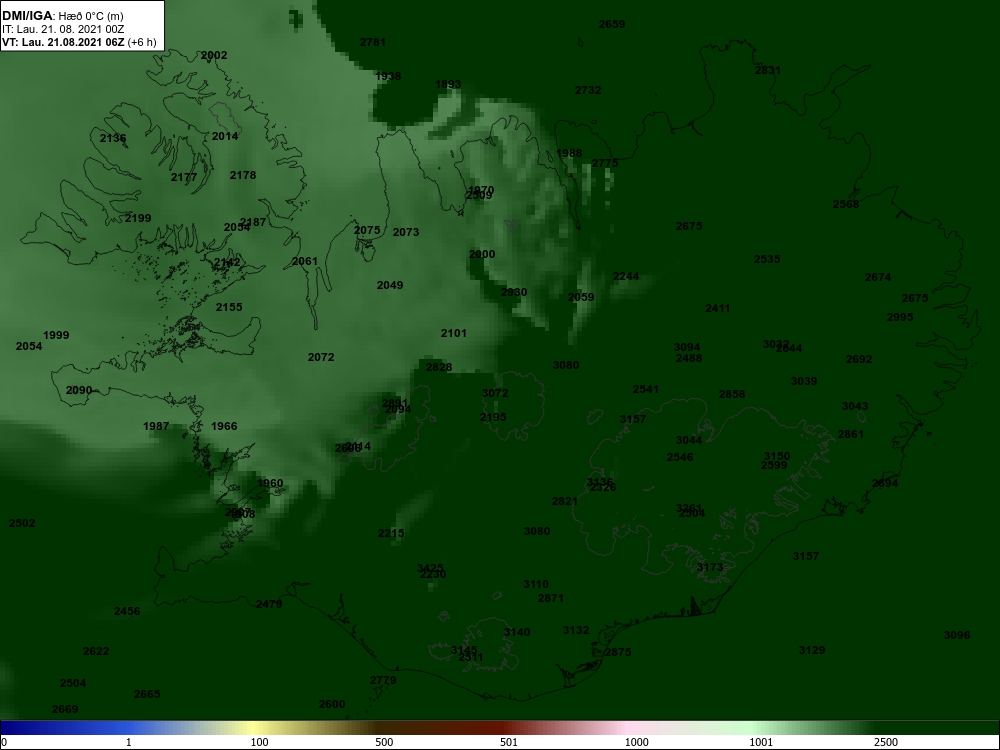This screenshot has height=750, width=1000.
Task: Click the map value "2195"
Action: click(x=493, y=417)
